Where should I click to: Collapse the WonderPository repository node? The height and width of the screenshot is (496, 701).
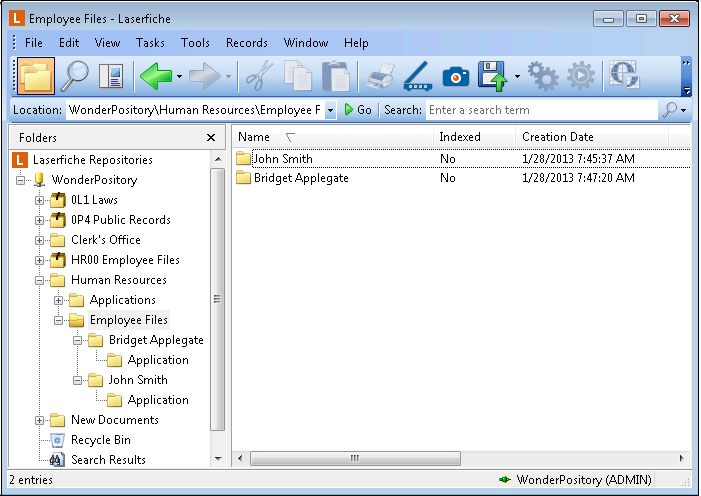point(20,180)
